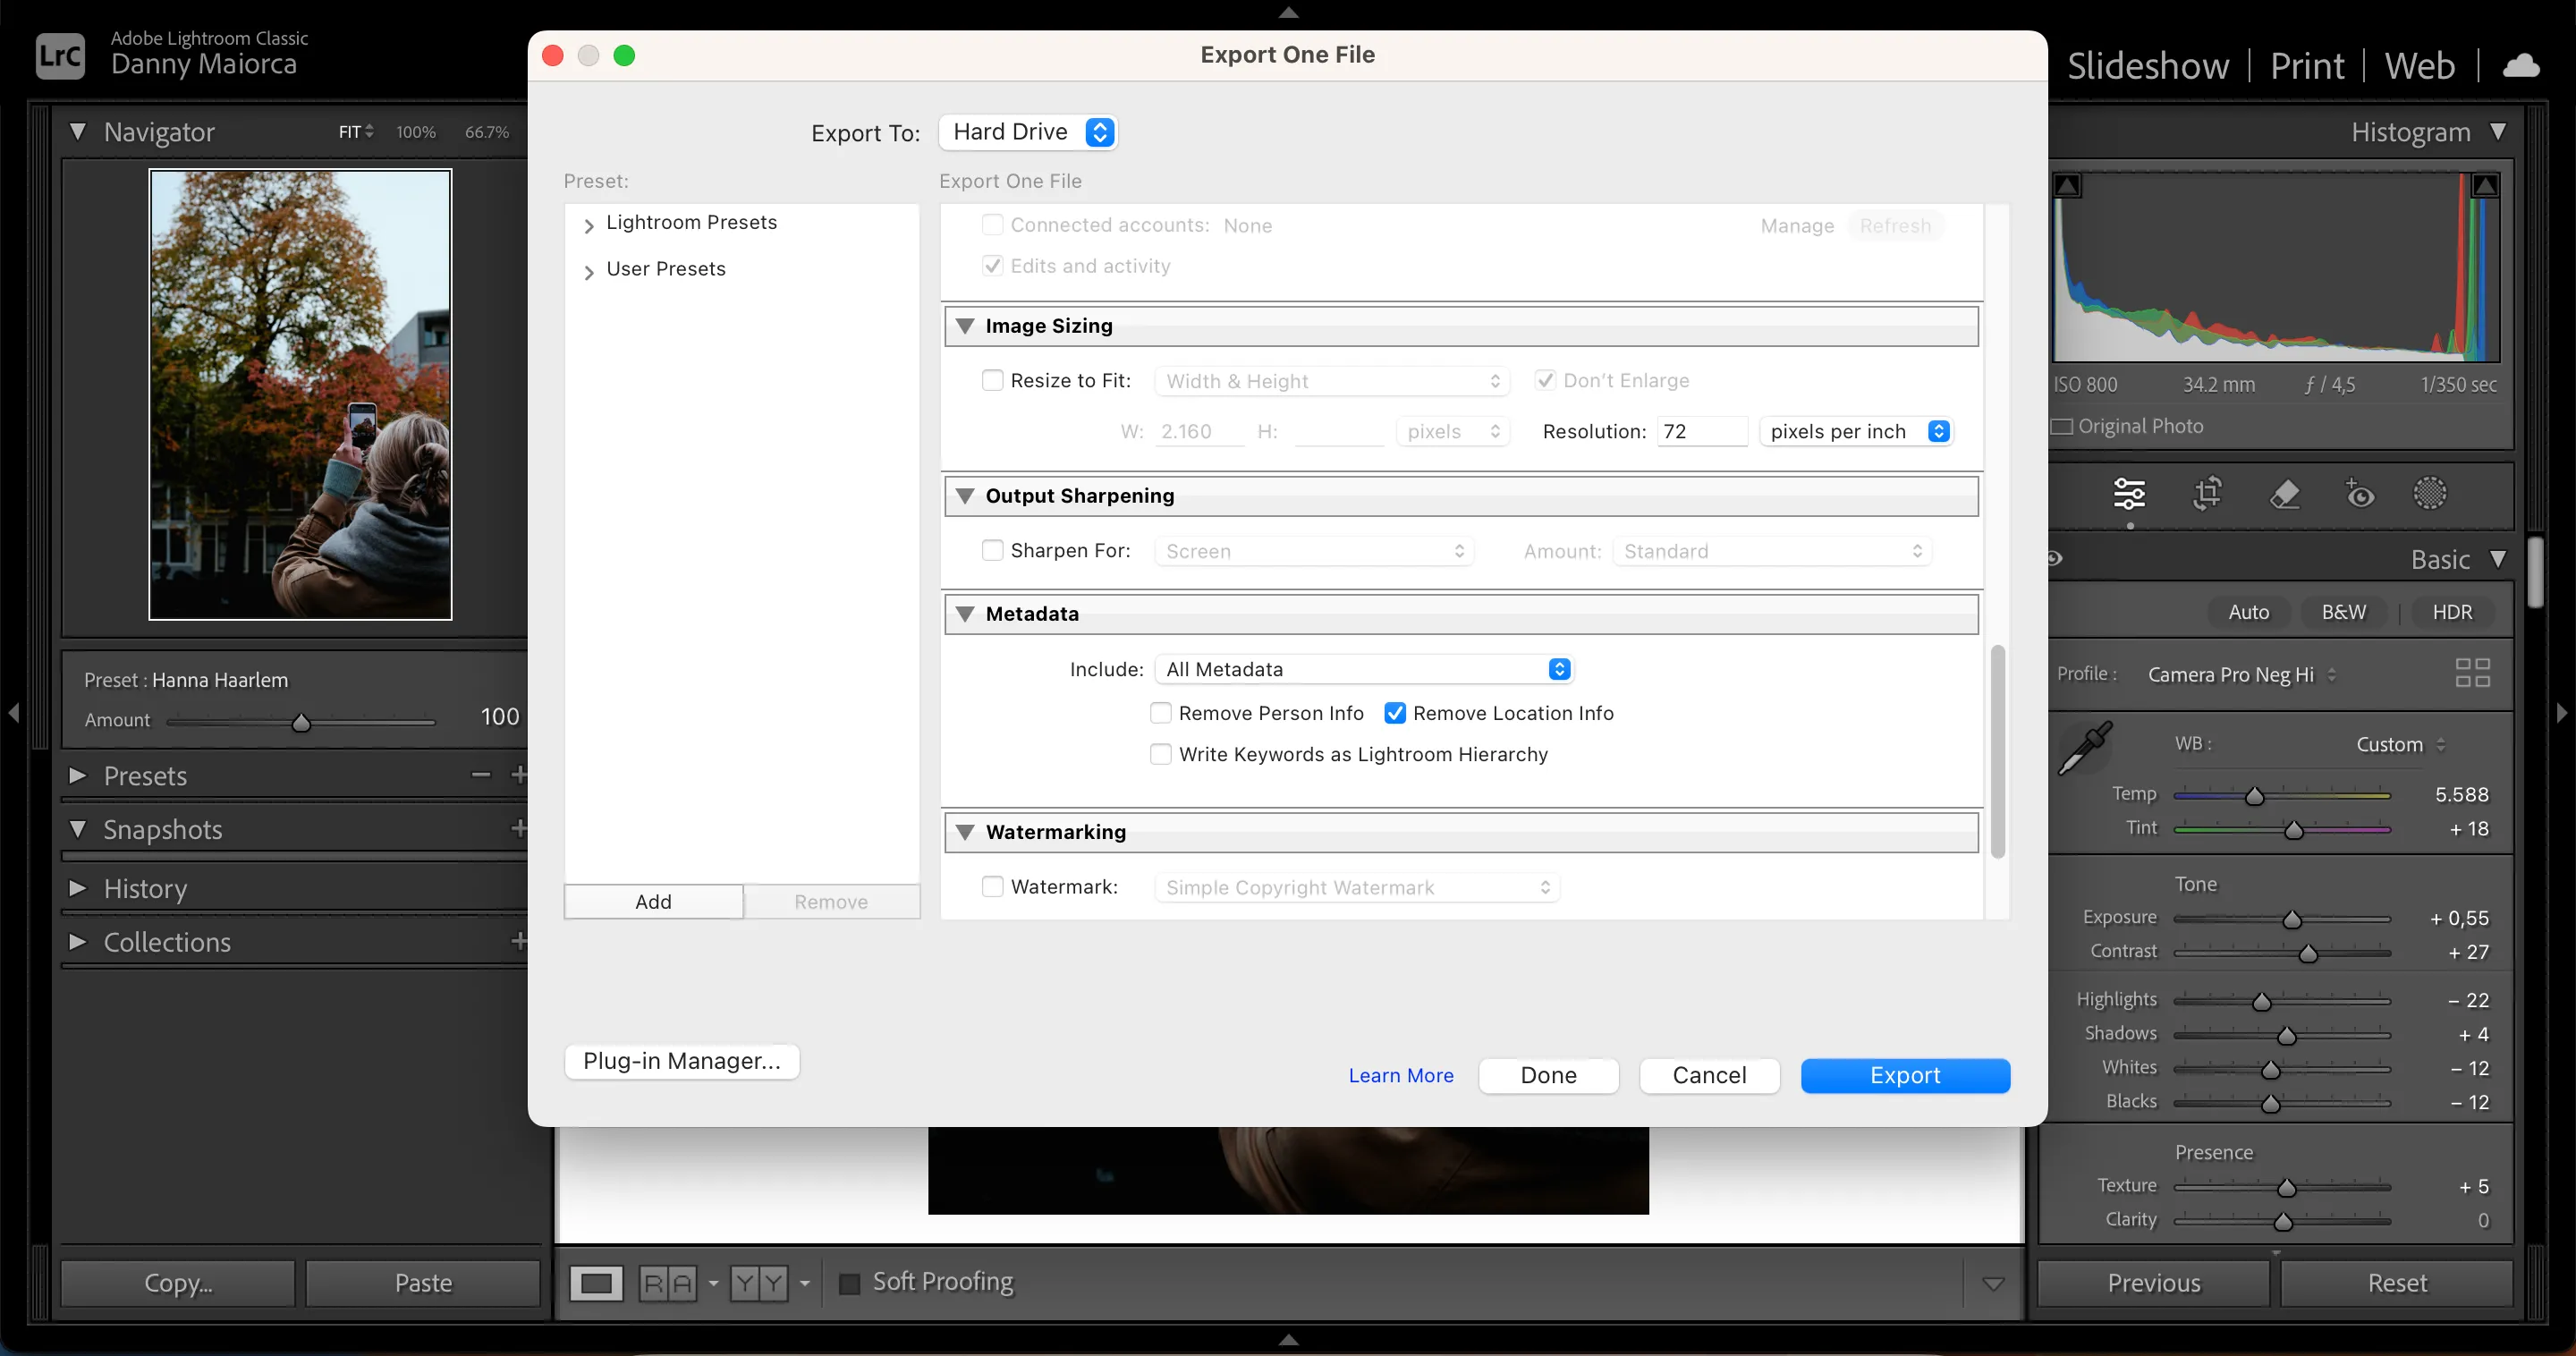This screenshot has height=1356, width=2576.
Task: Open the Export To Hard Drive dropdown
Action: click(1028, 132)
